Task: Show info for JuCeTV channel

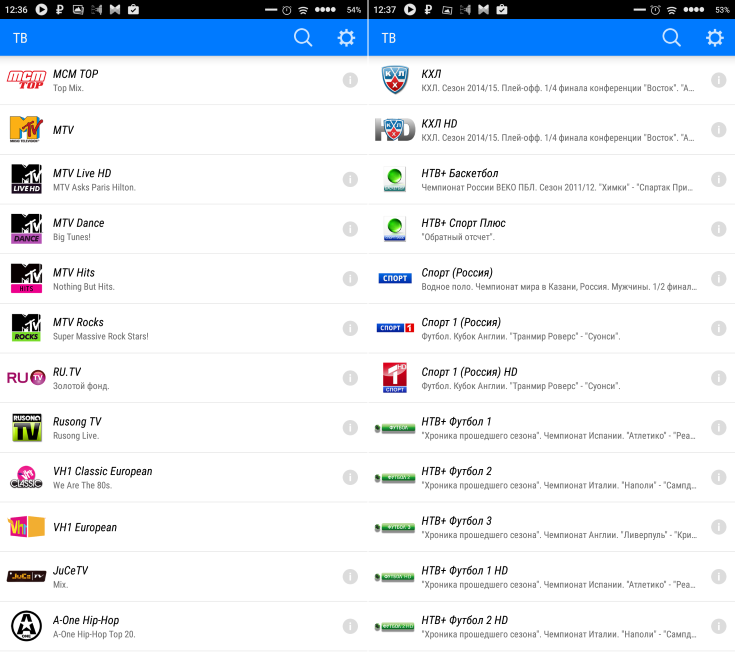Action: coord(350,577)
